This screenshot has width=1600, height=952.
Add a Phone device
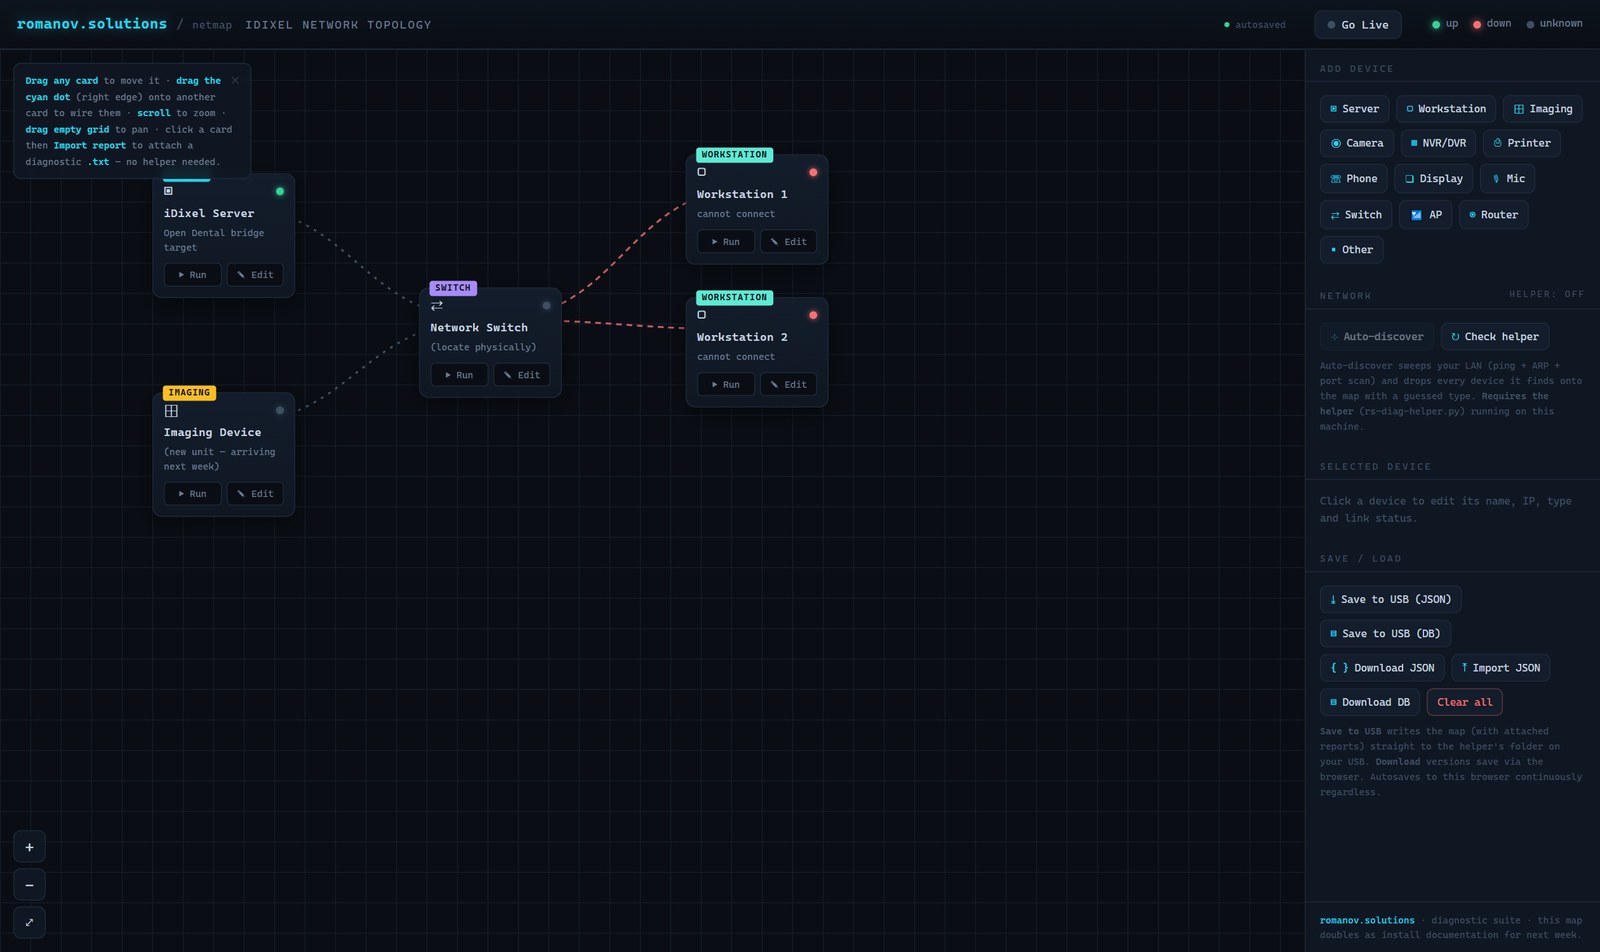pyautogui.click(x=1353, y=179)
